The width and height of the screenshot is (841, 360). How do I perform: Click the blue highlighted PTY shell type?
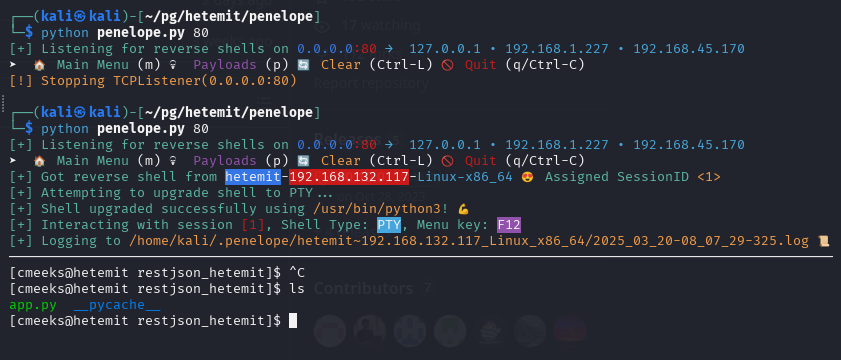389,225
